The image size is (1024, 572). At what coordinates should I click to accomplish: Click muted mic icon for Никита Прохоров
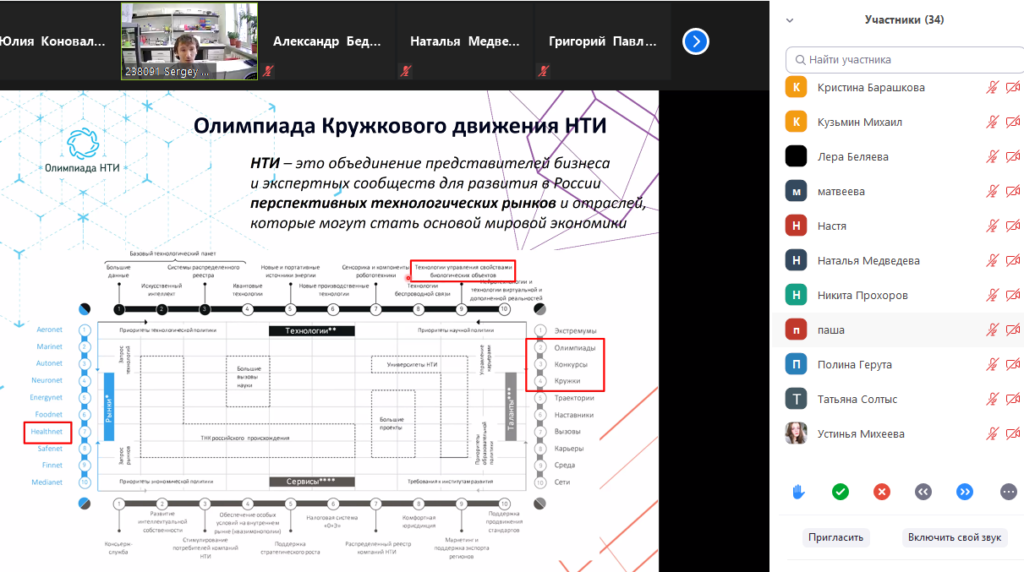pos(992,295)
